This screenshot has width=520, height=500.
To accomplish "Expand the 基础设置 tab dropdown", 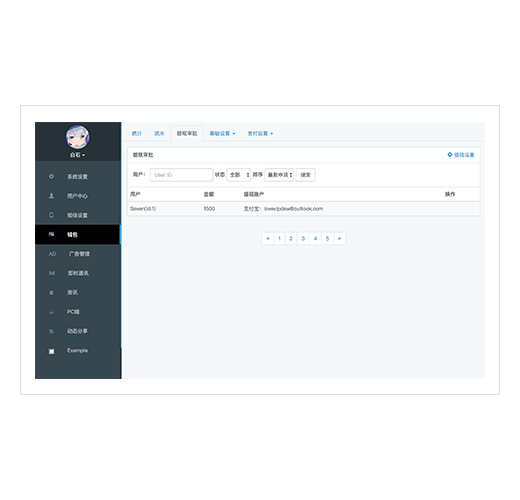I will click(x=222, y=133).
